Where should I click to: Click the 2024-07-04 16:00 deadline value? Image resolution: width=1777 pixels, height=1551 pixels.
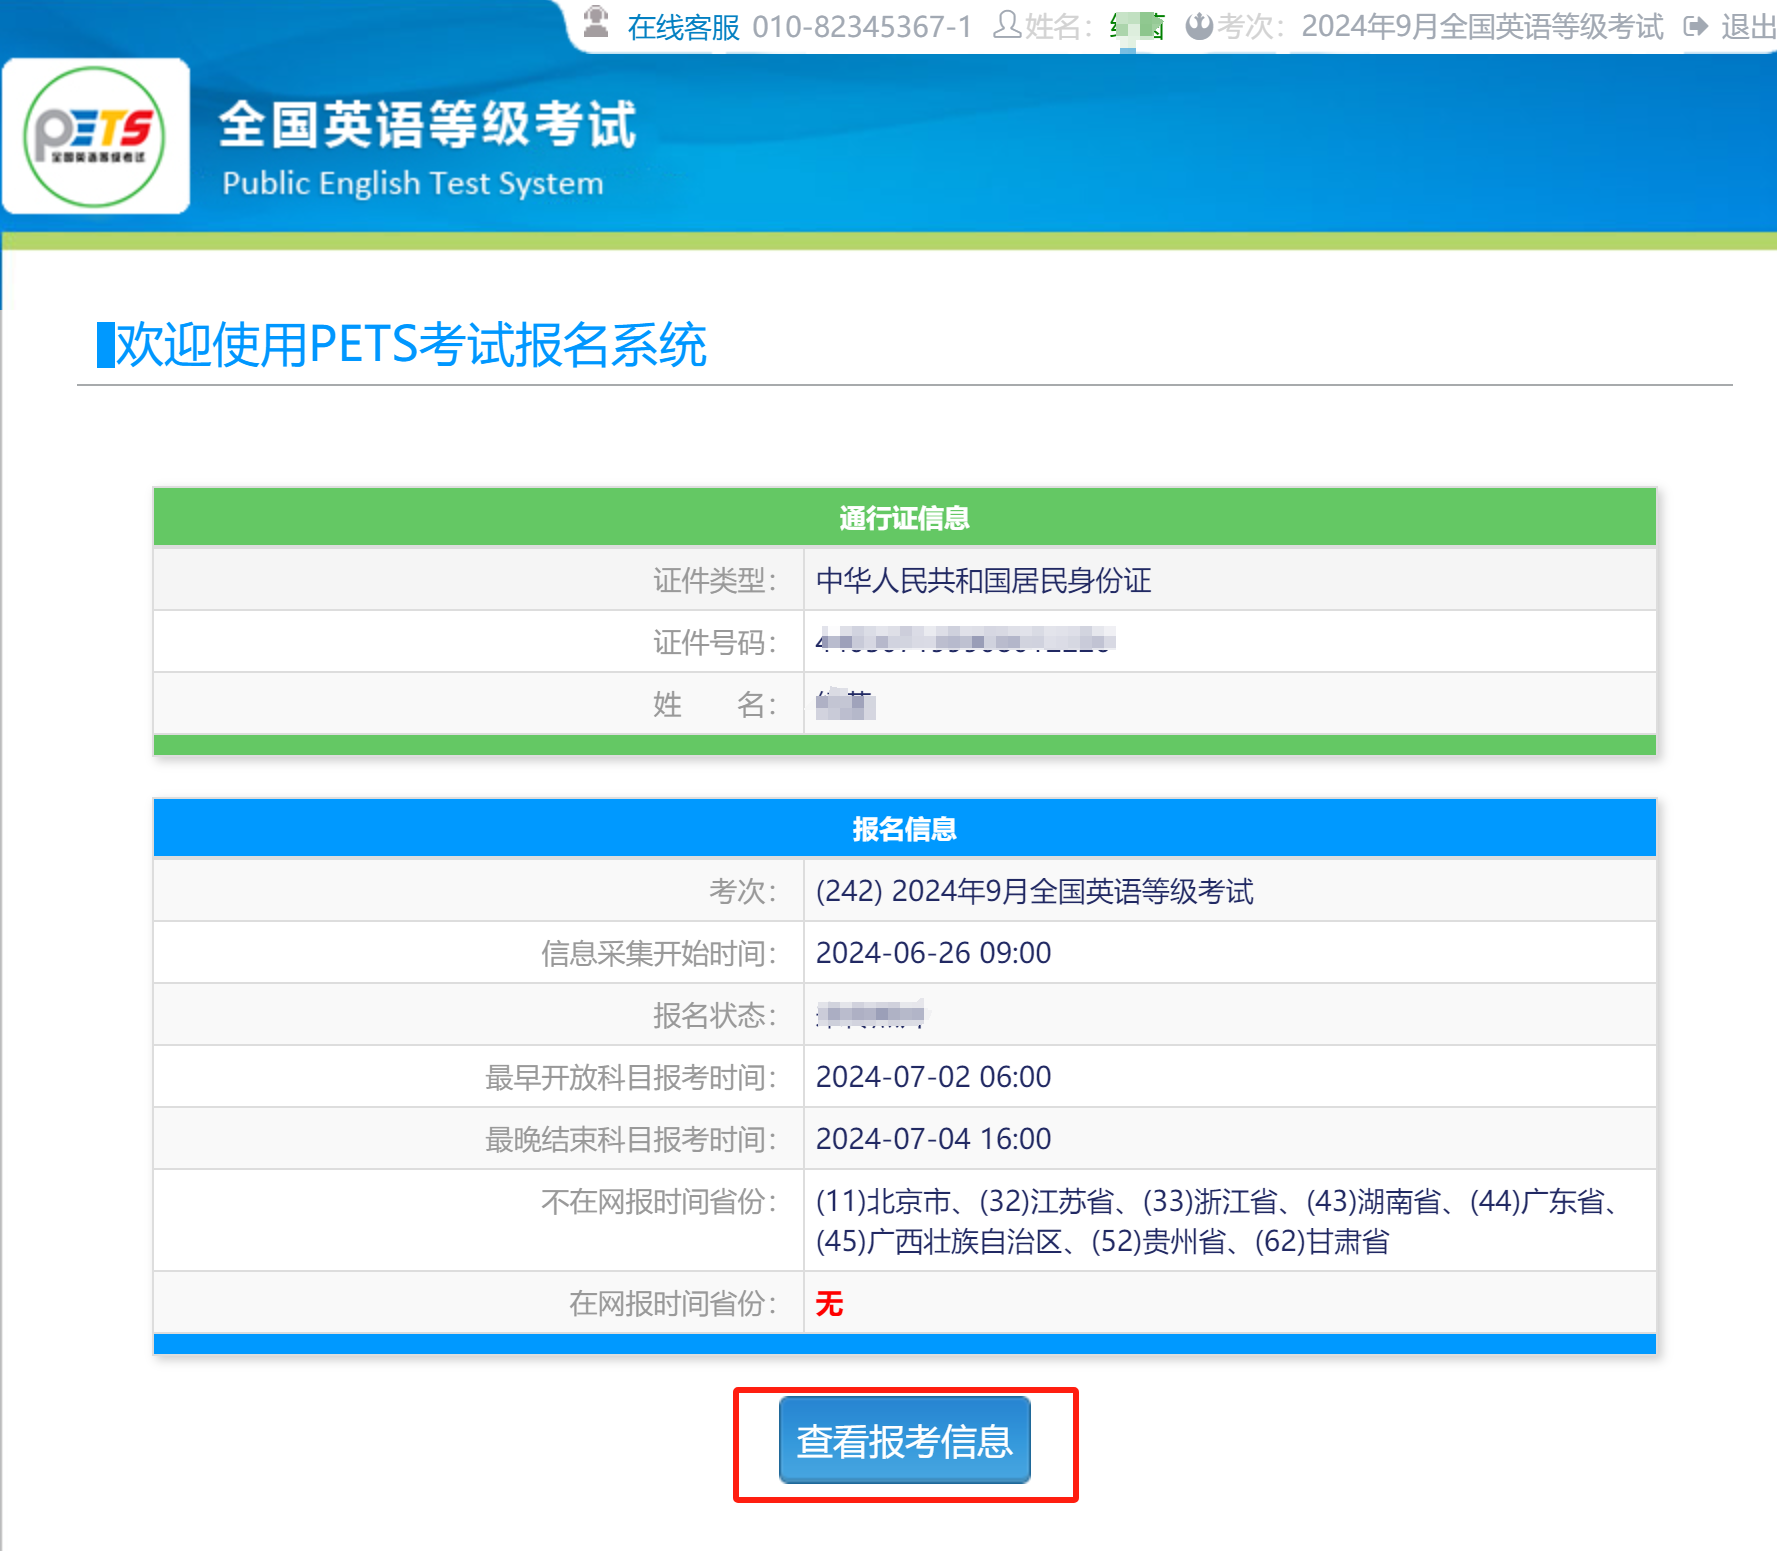click(x=933, y=1138)
